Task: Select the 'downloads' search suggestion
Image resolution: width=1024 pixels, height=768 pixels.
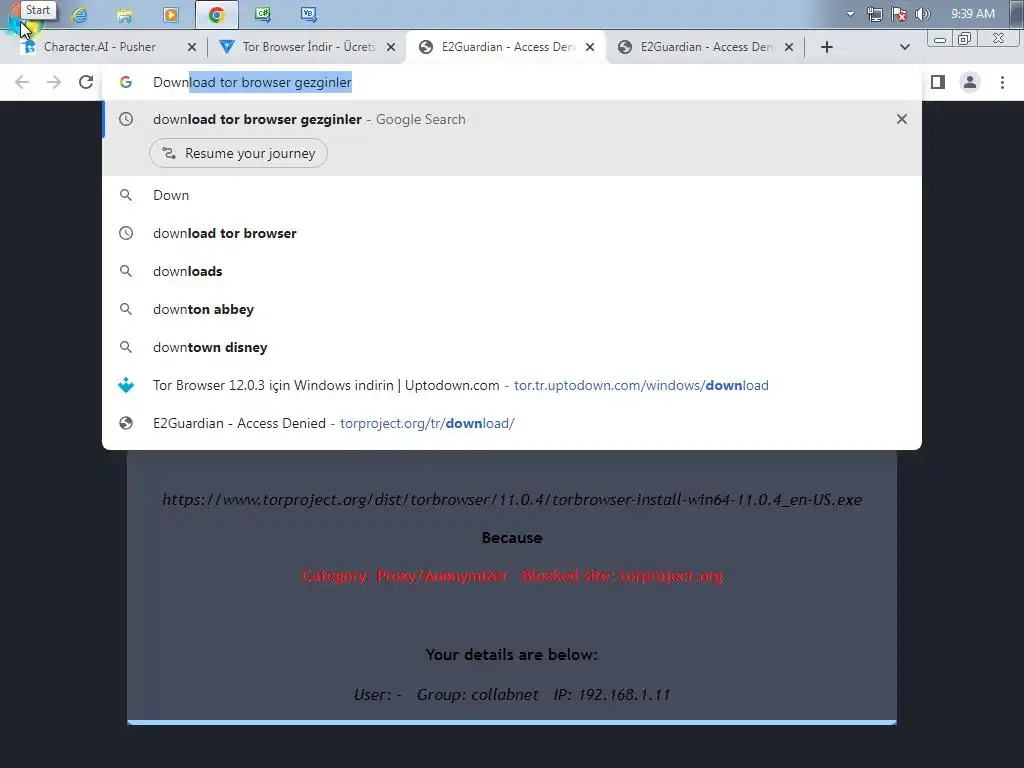Action: tap(512, 271)
